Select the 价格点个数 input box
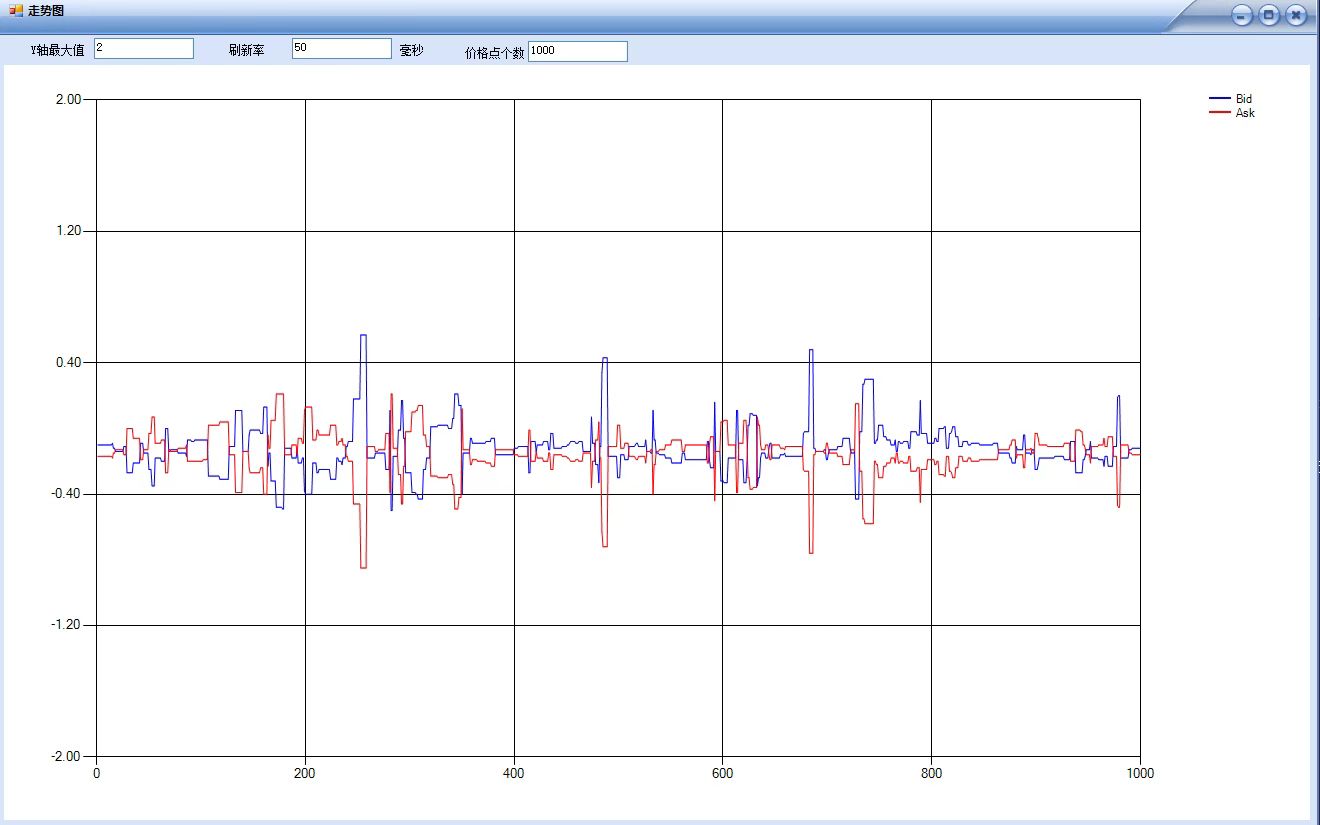Screen dimensions: 1320x825 pos(577,51)
